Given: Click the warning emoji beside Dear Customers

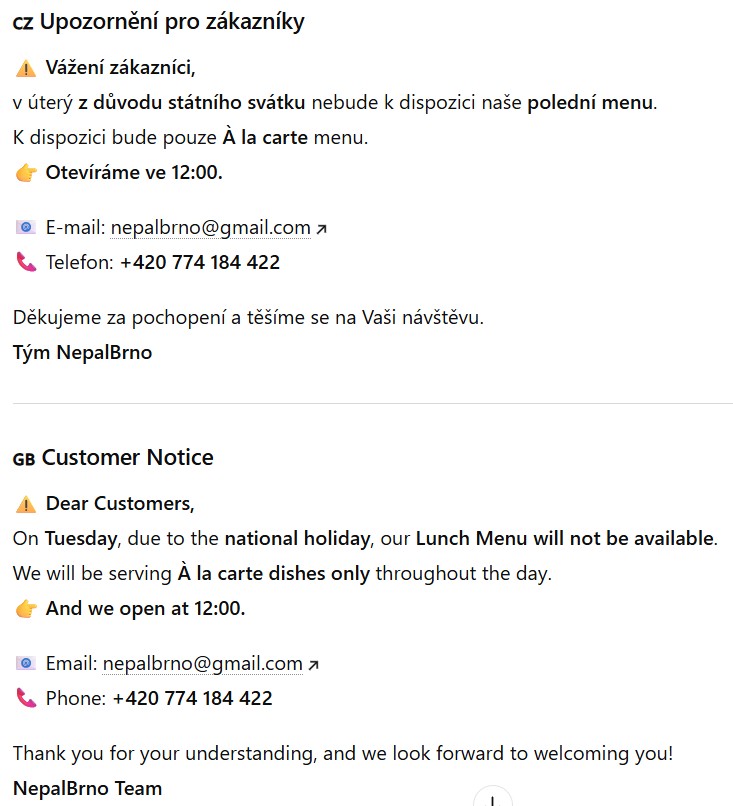Looking at the screenshot, I should point(26,504).
